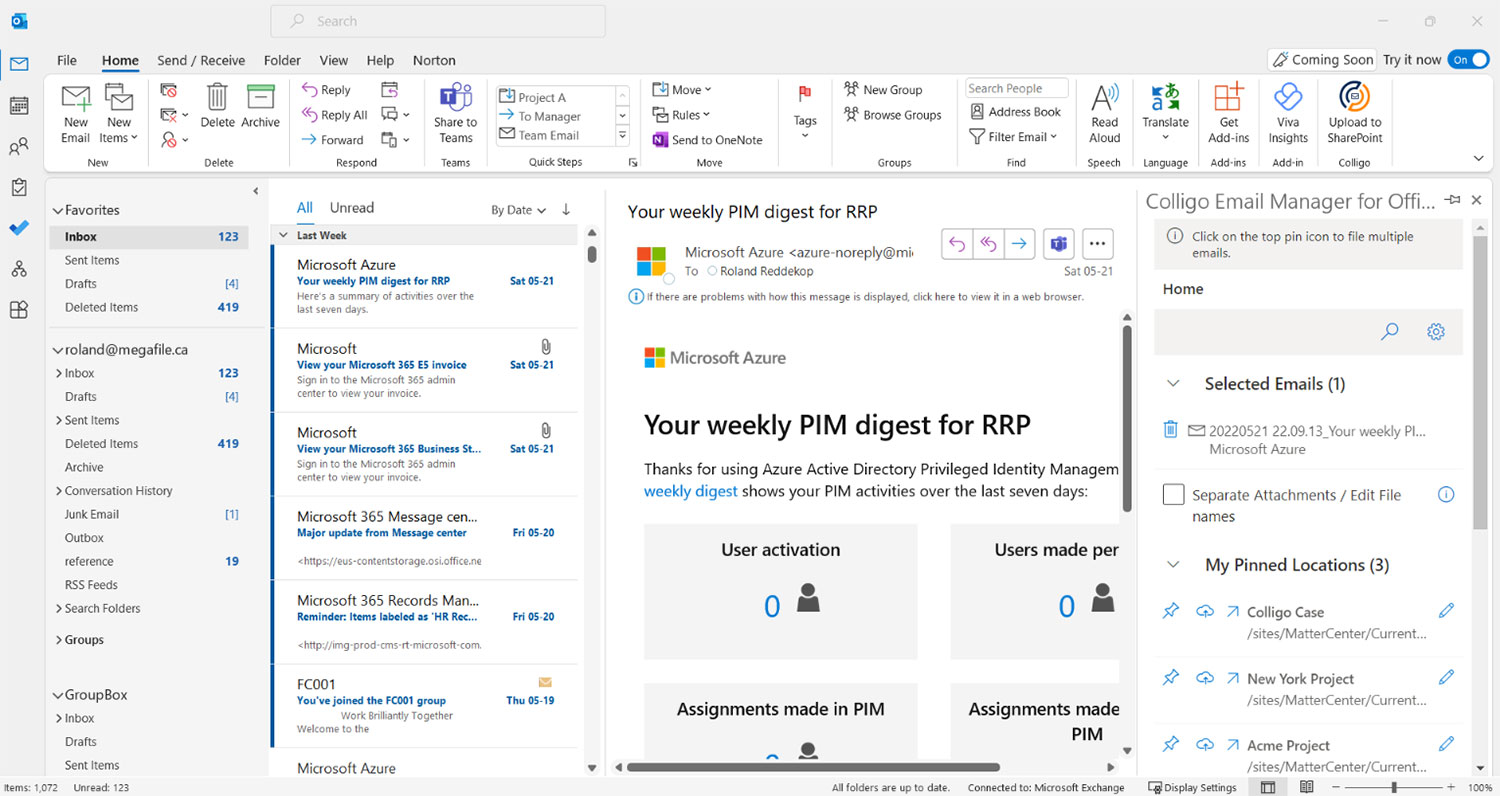Click the Search People field
Screen dimensions: 1500x796
click(1017, 88)
